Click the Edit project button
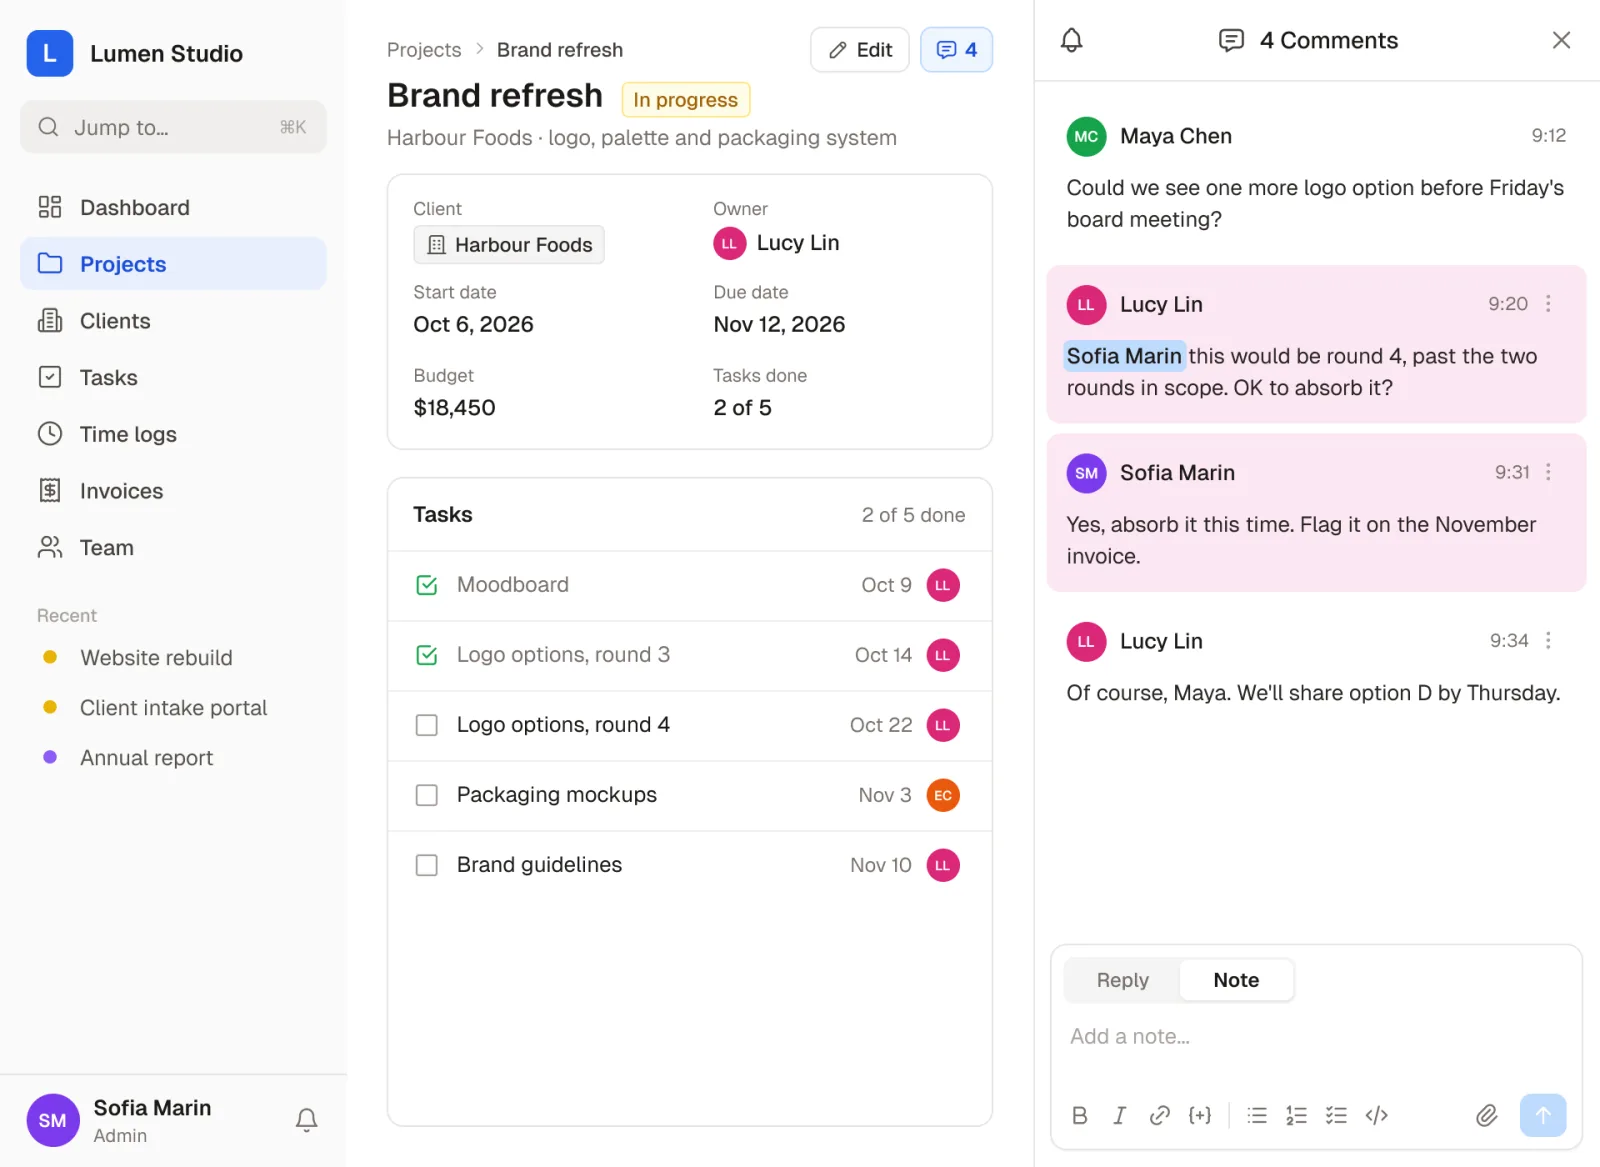 (860, 50)
